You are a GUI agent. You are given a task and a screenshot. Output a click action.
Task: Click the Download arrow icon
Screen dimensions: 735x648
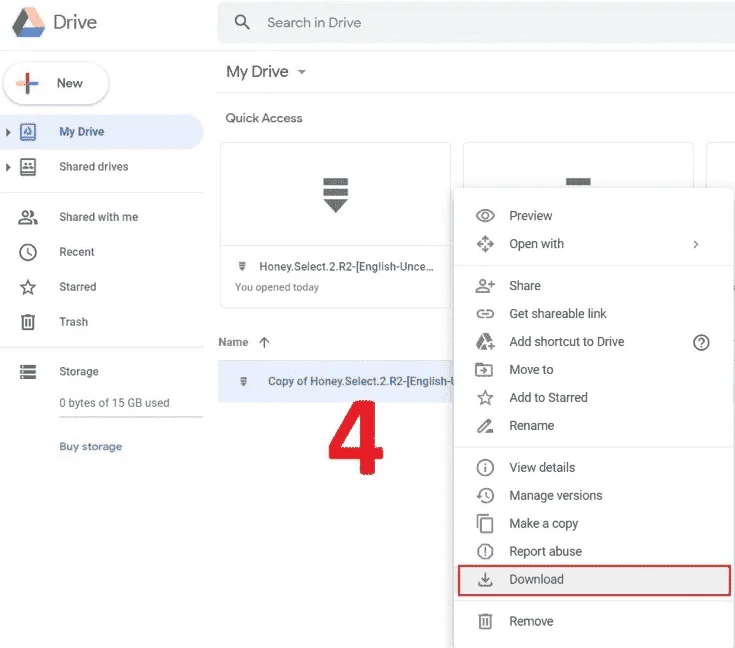pyautogui.click(x=485, y=580)
